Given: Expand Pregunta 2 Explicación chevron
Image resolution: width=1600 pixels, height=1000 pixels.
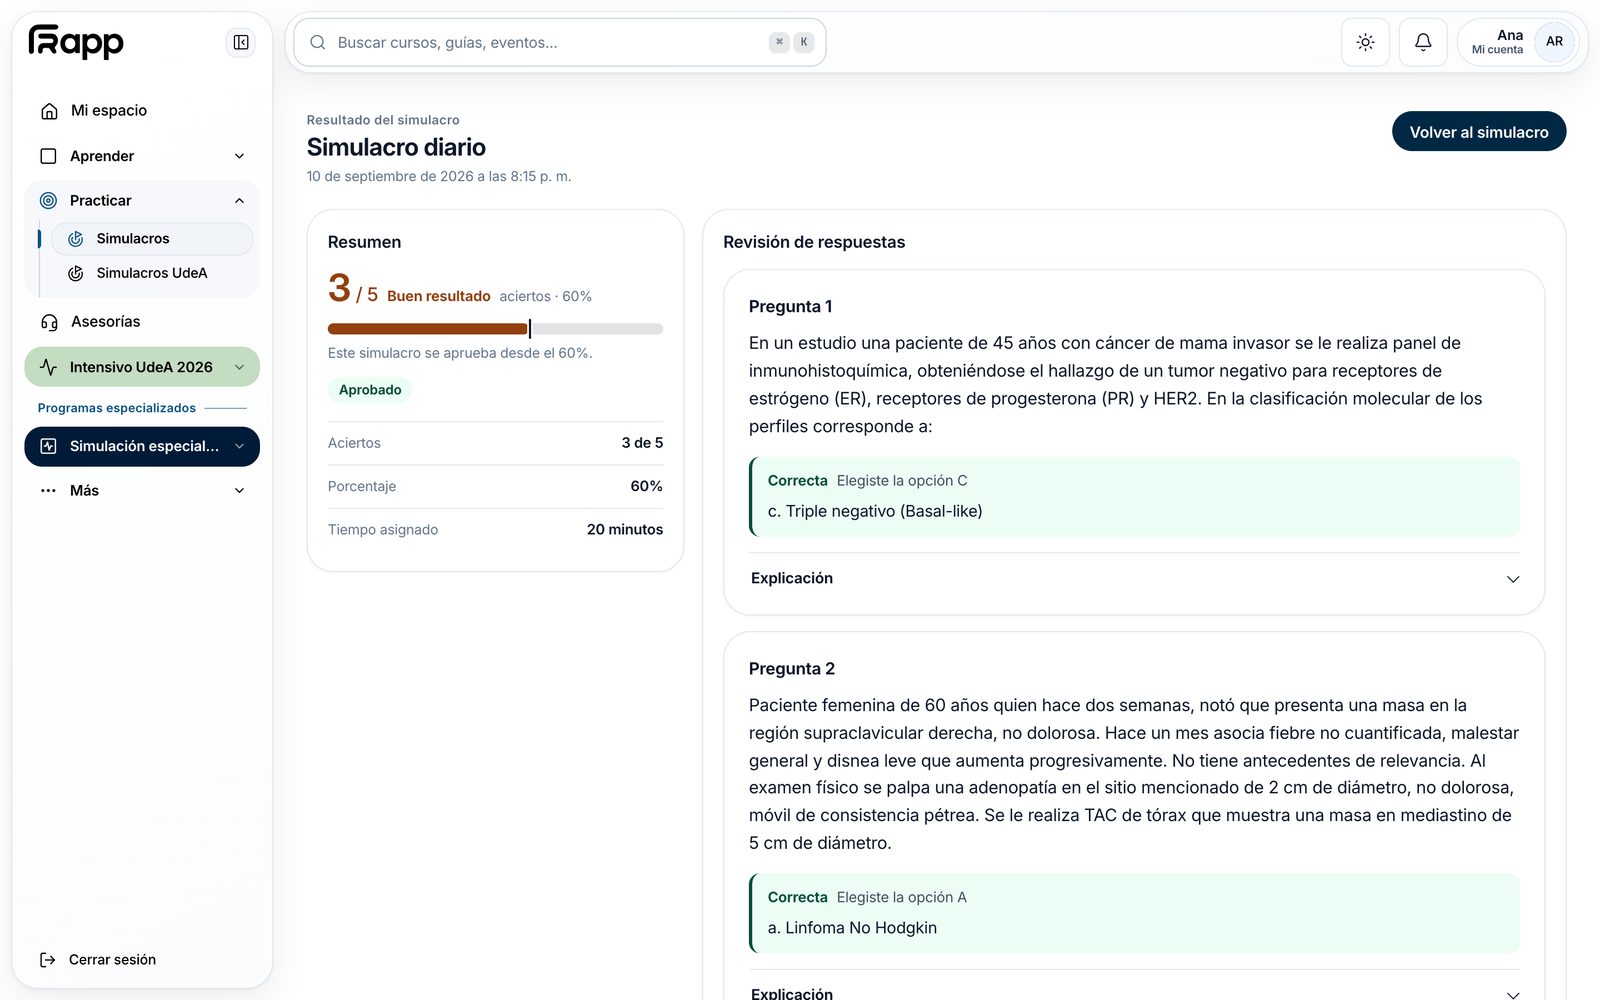Looking at the screenshot, I should (1513, 994).
